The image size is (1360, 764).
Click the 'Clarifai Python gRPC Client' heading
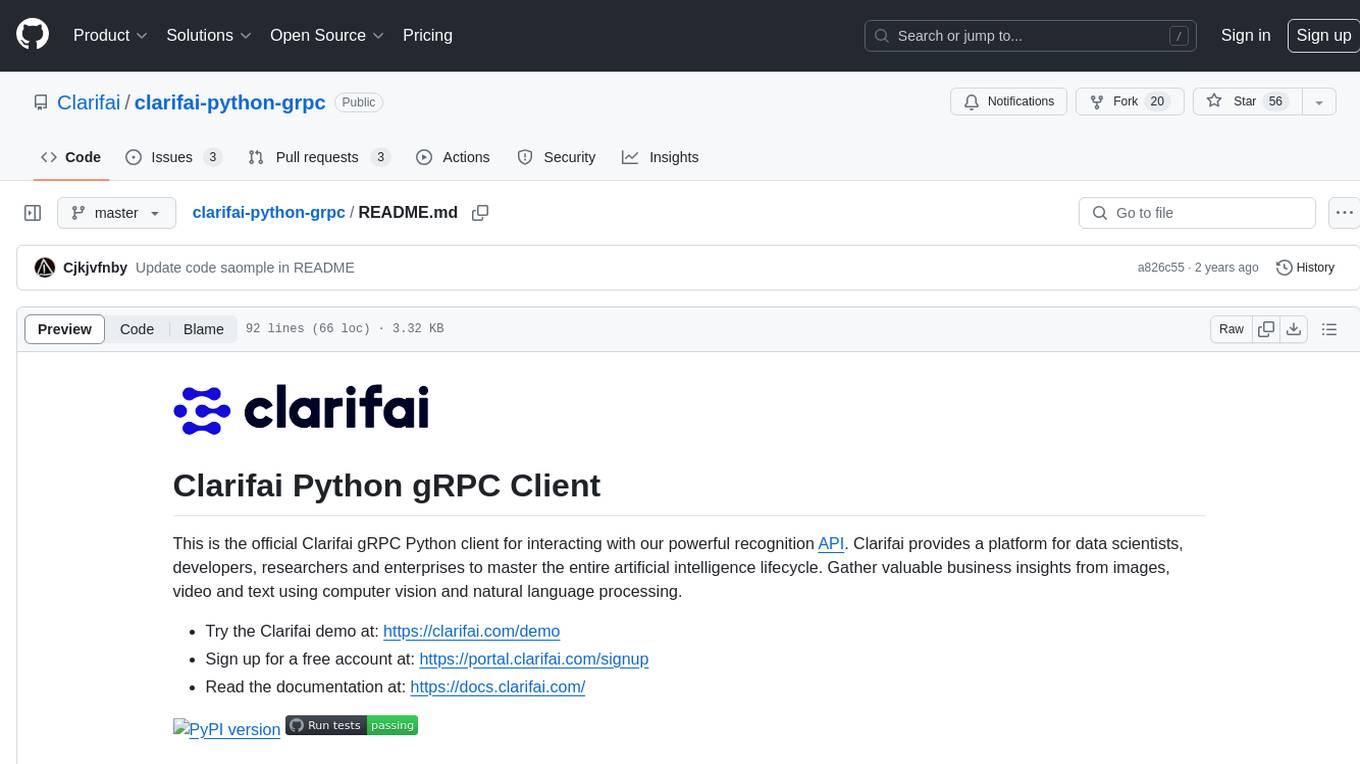(x=386, y=485)
